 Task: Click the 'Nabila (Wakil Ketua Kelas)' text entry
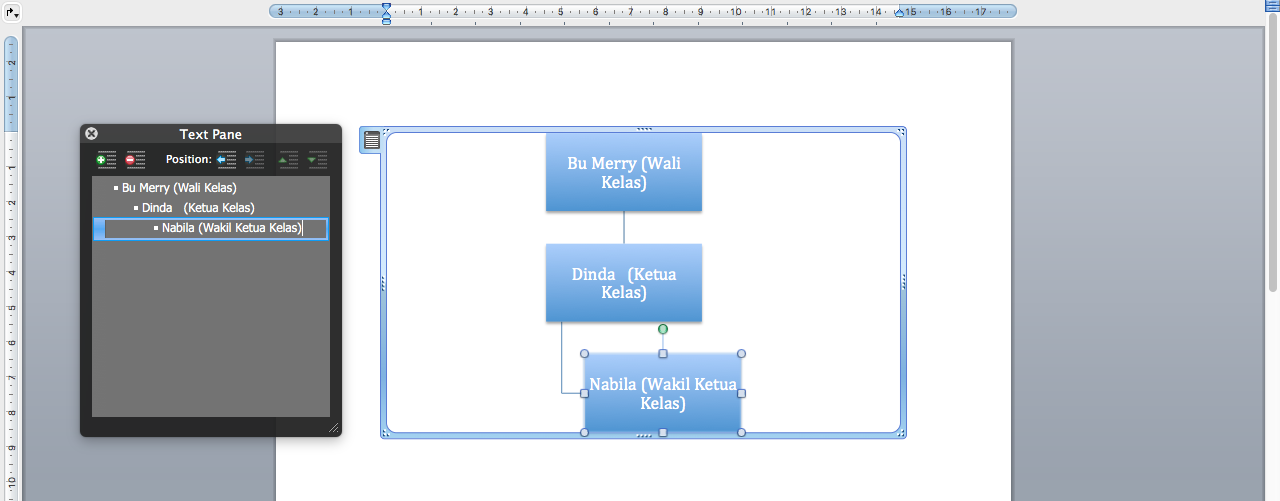click(x=231, y=229)
